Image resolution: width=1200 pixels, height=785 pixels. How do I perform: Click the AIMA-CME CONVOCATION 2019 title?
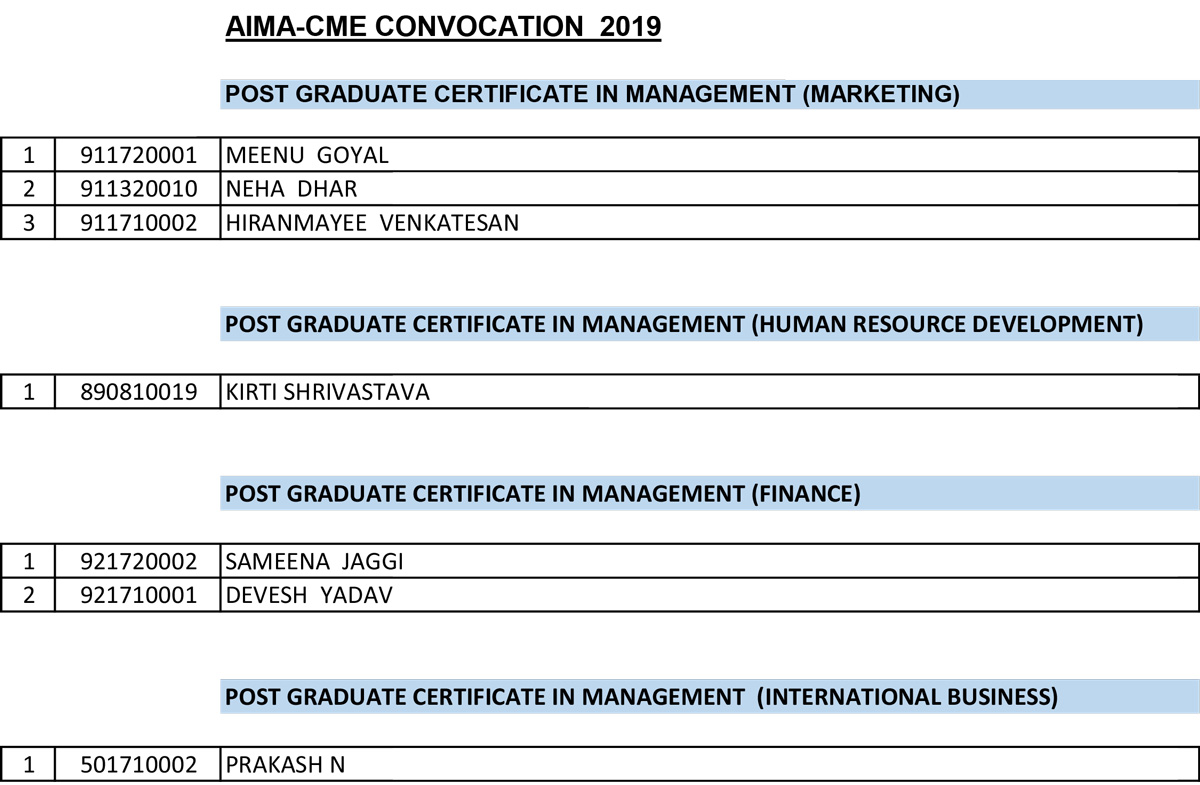click(444, 26)
